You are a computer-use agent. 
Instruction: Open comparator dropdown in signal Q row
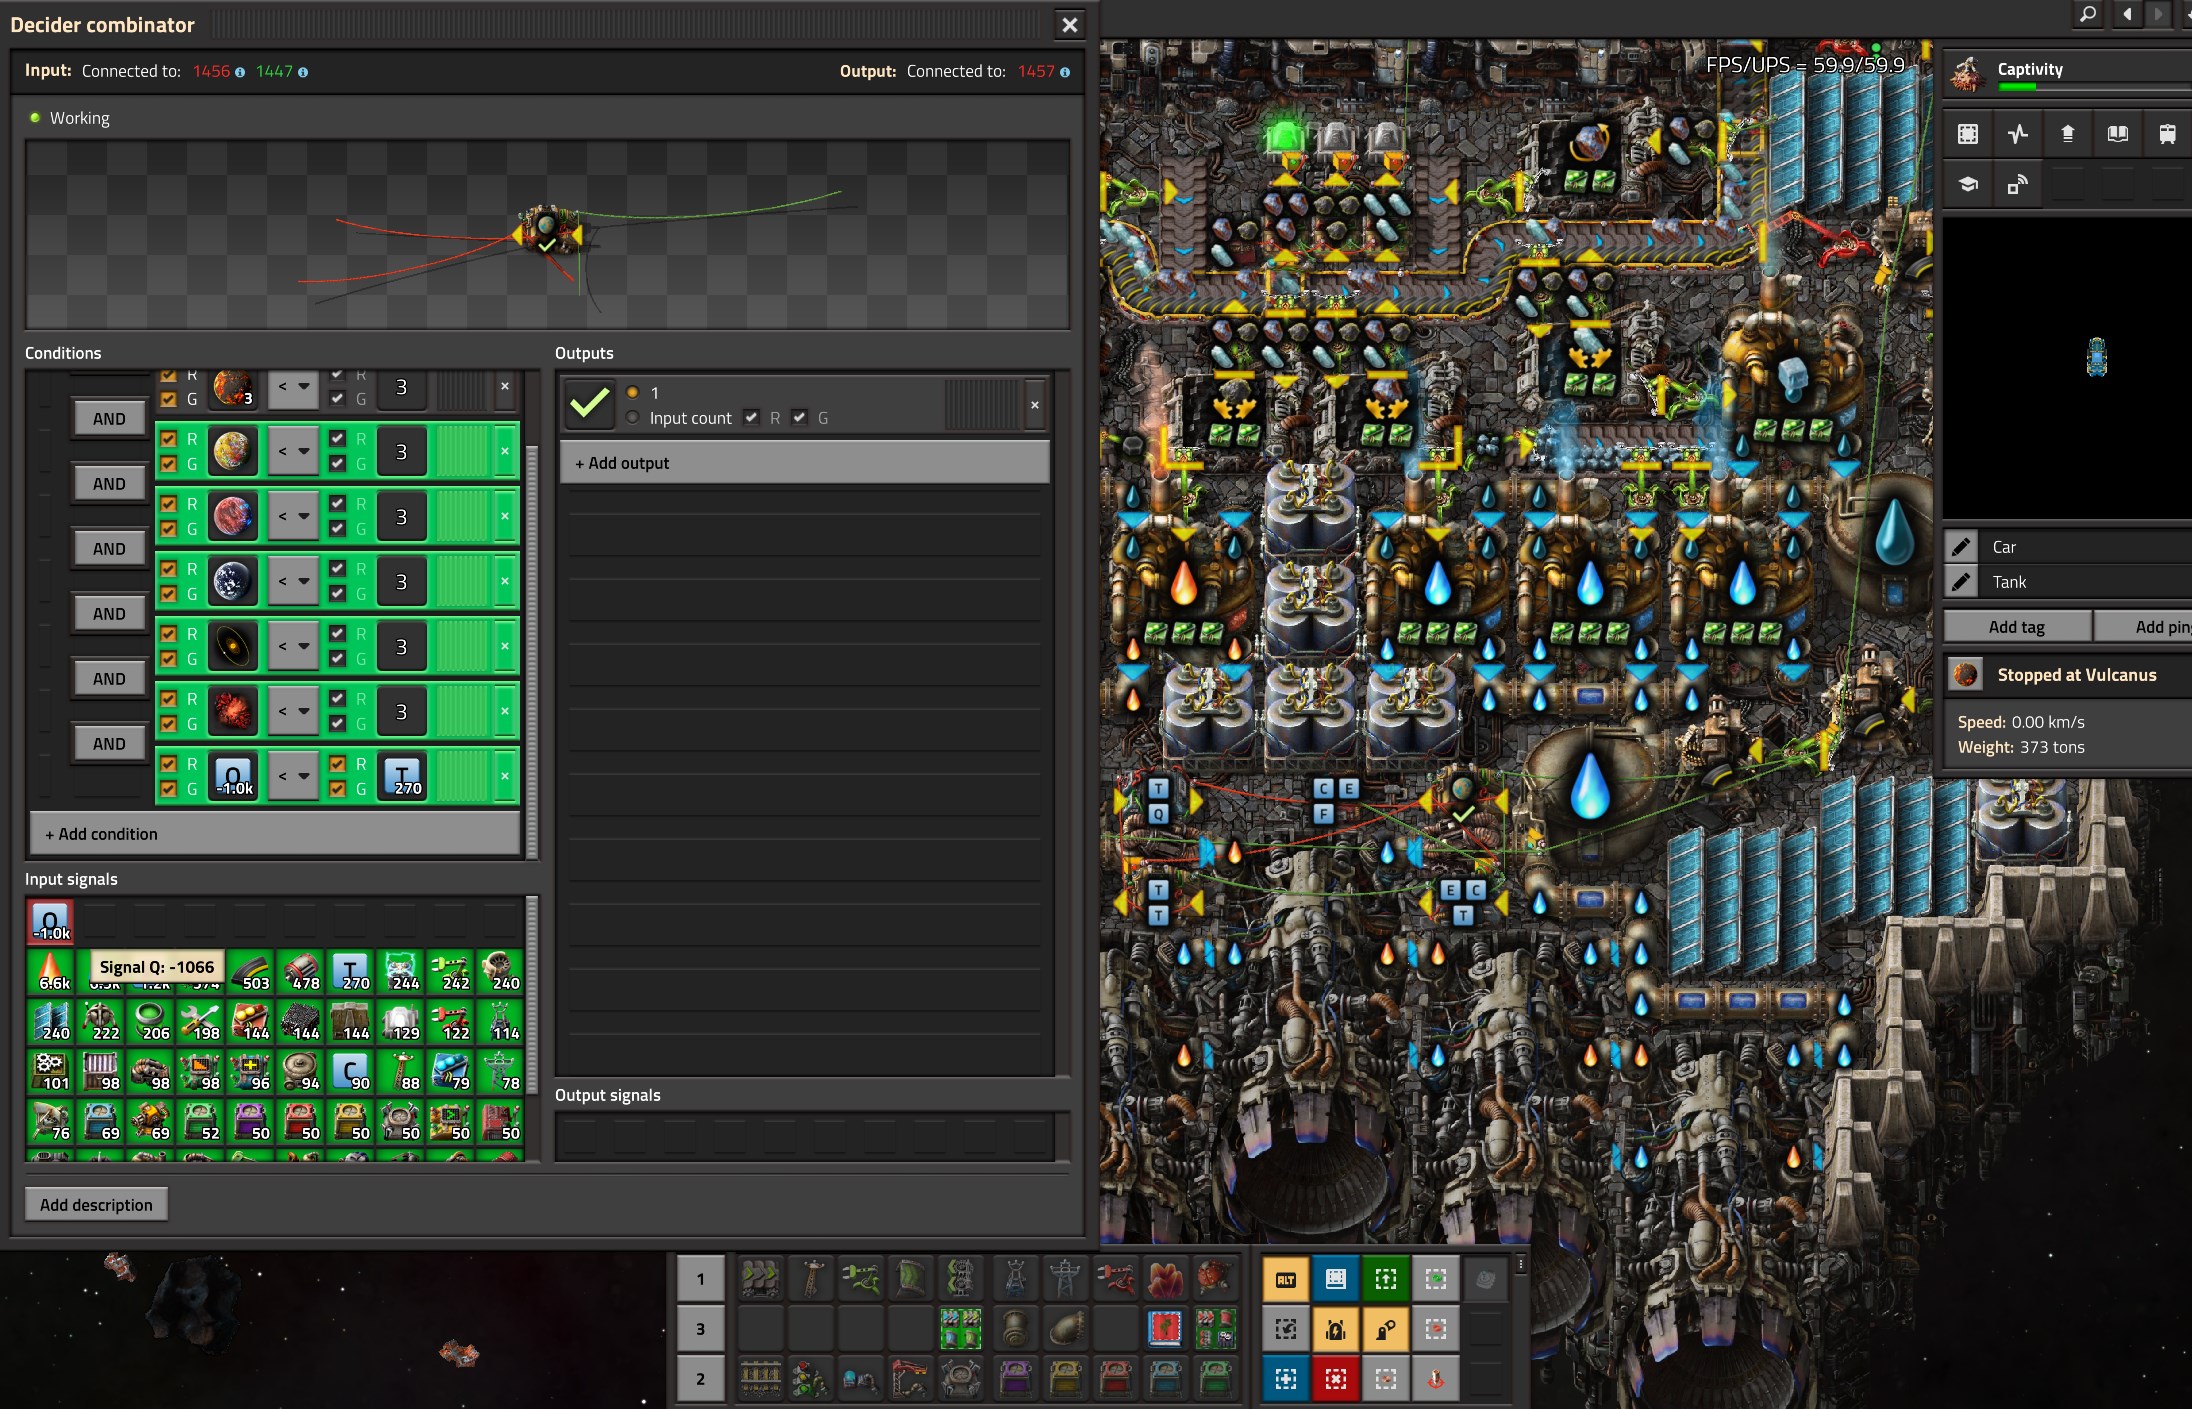(x=293, y=776)
